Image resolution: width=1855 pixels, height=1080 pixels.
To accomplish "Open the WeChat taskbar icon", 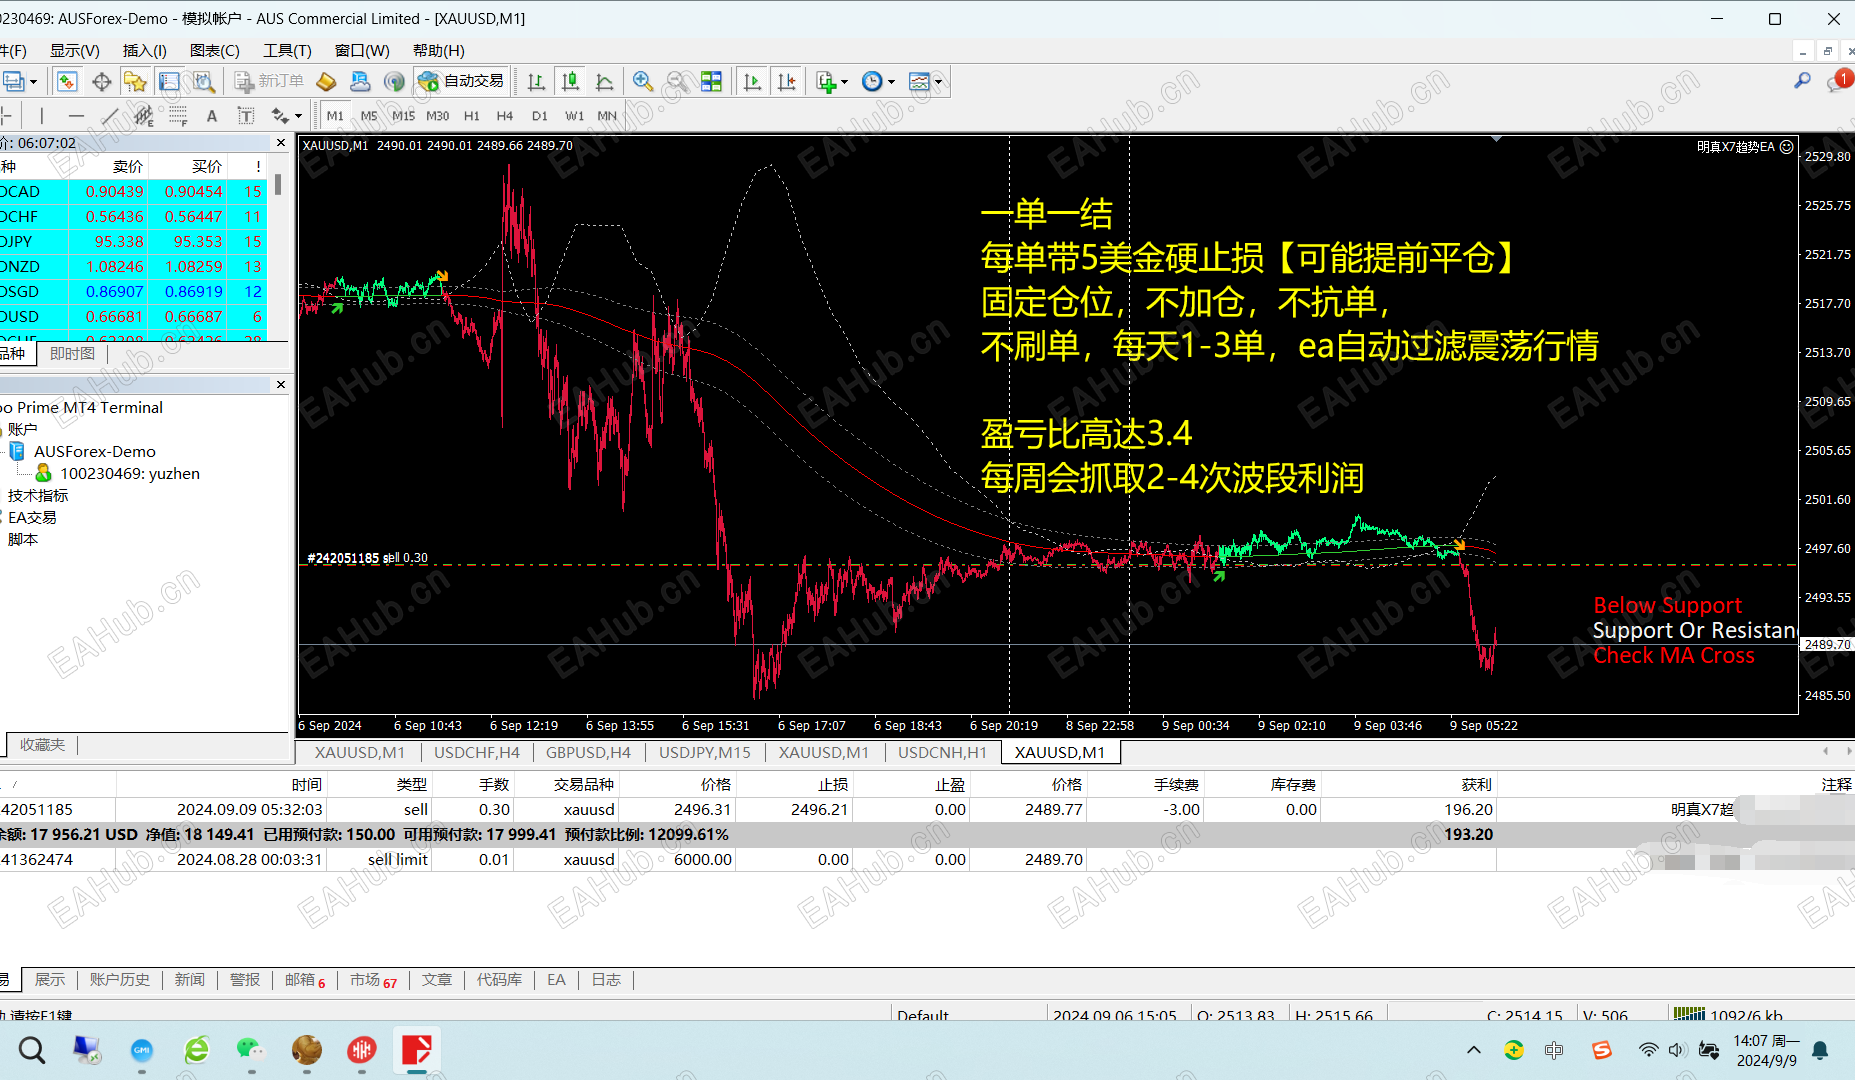I will coord(250,1050).
